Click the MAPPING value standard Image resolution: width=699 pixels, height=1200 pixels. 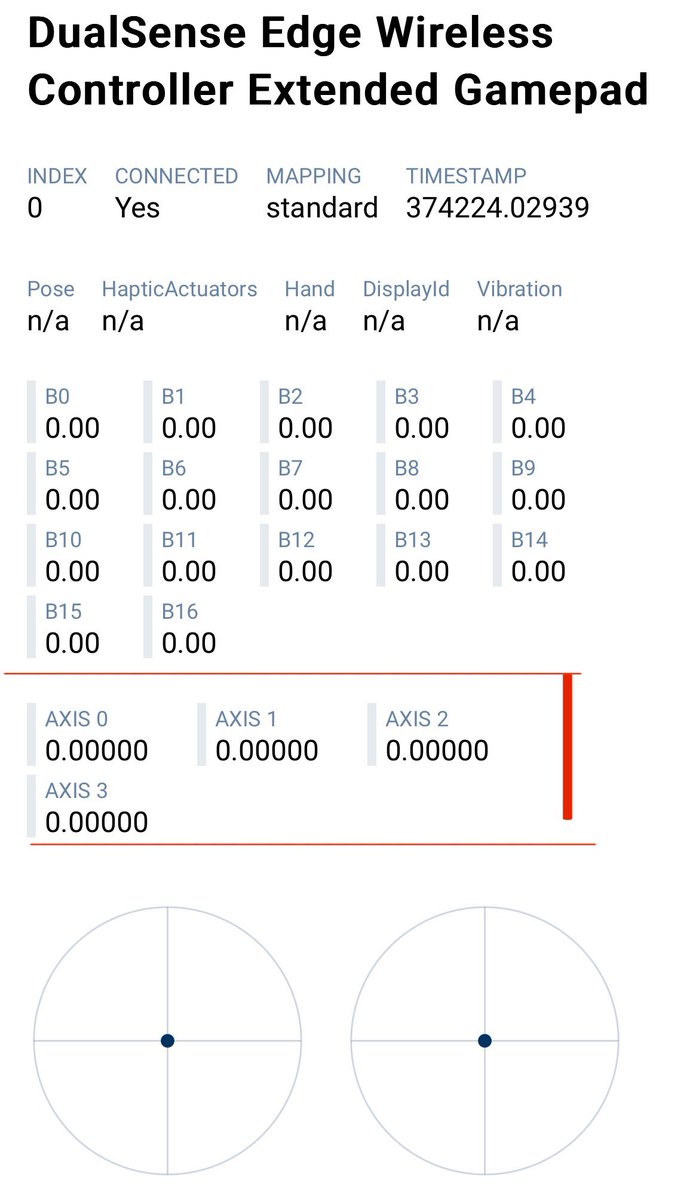click(322, 208)
